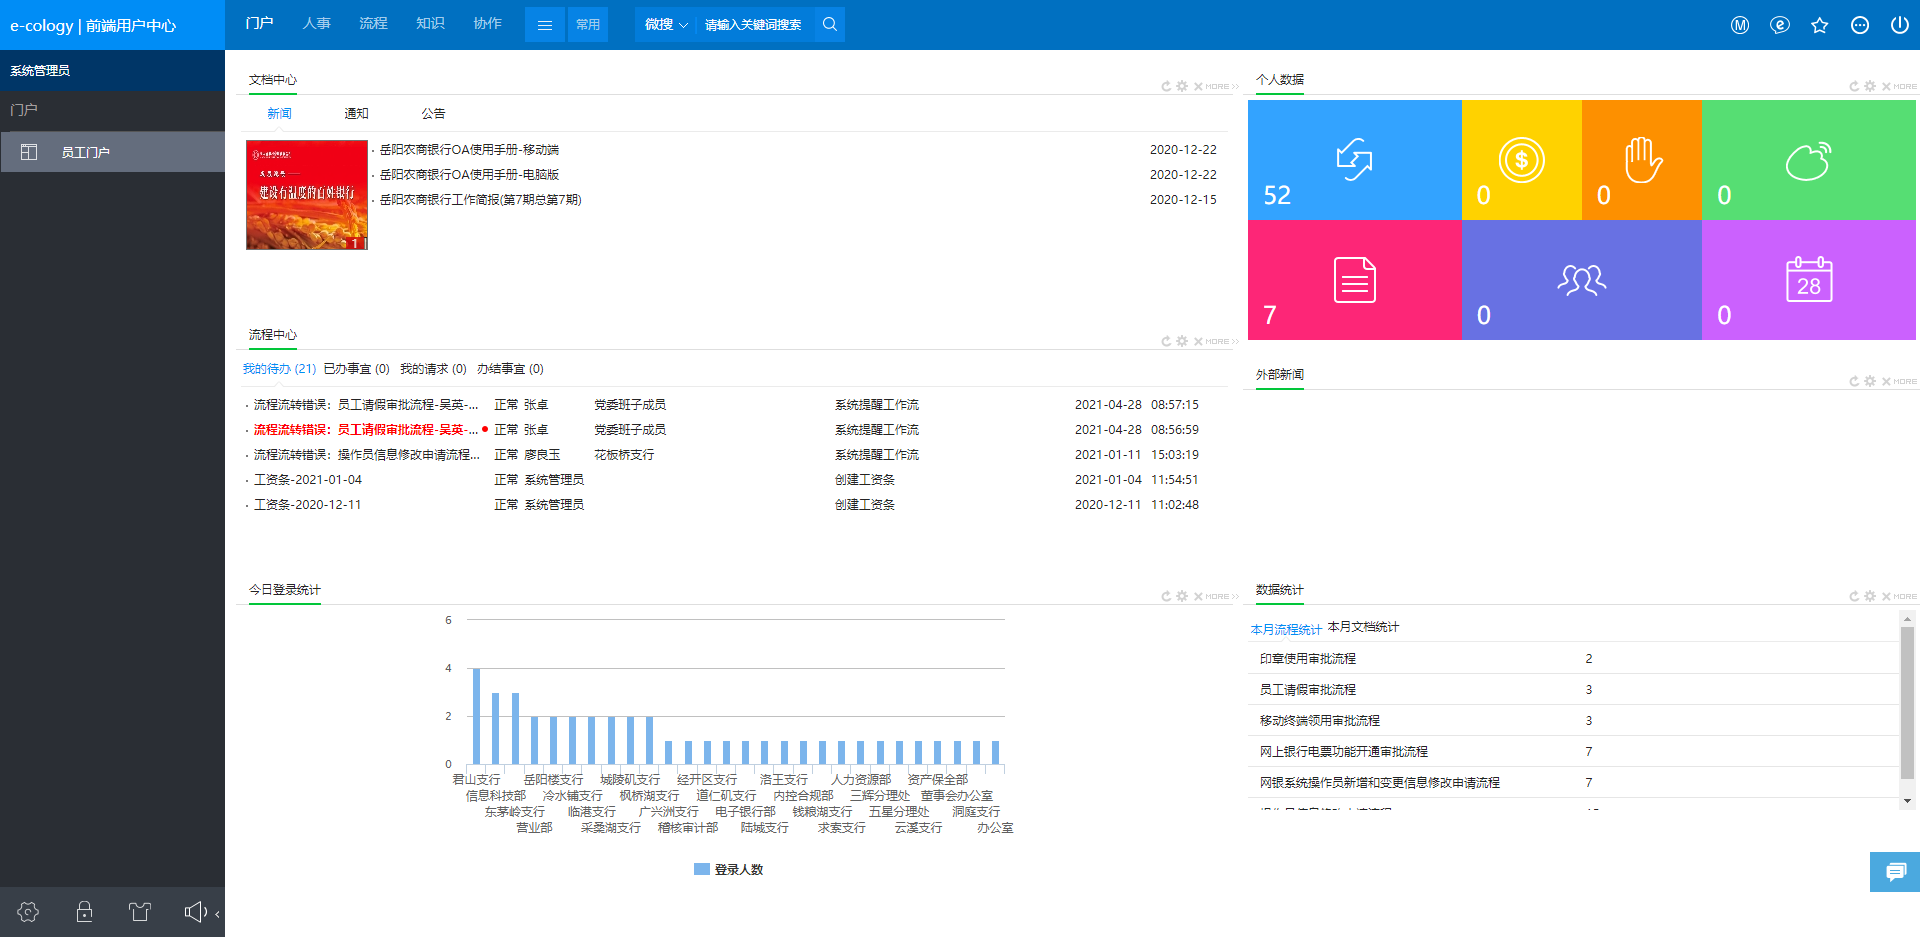
Task: Close the 今日登录统计 panel with X icon
Action: coord(1198,596)
